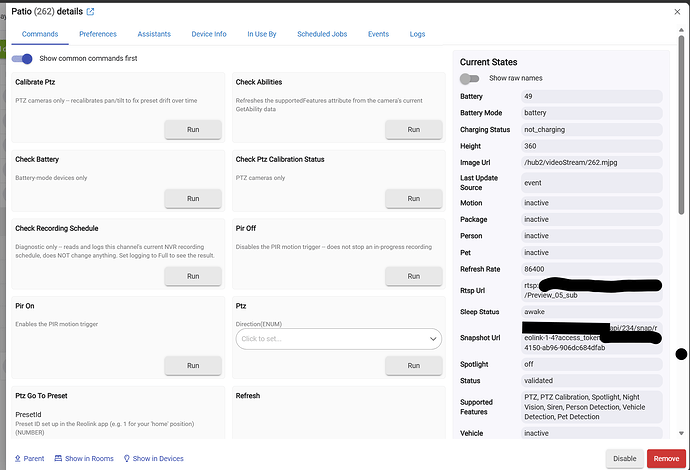The width and height of the screenshot is (690, 470).
Task: Click the Battery Mode value battery
Action: click(x=592, y=113)
